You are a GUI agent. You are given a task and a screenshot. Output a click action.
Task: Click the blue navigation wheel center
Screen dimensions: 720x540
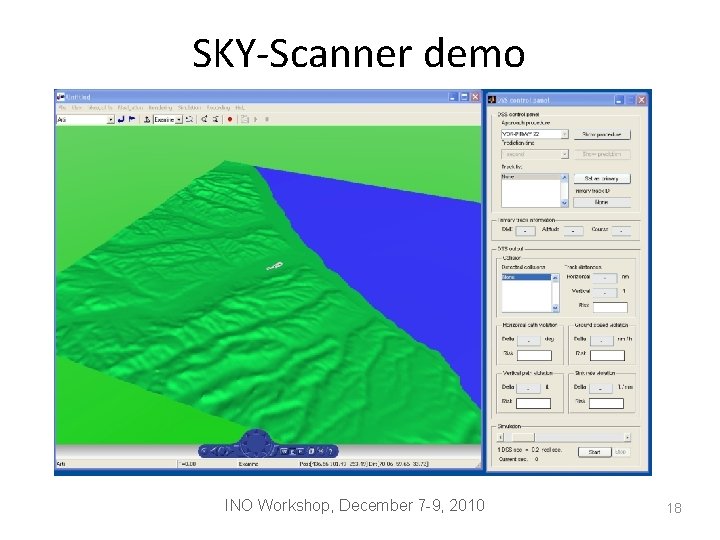(255, 443)
